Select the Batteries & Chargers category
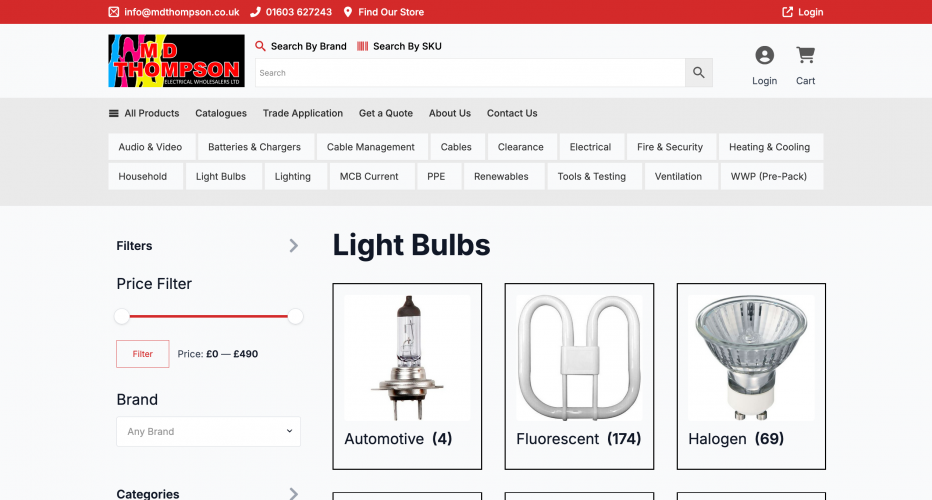Screen dimensions: 932x500 (255, 147)
